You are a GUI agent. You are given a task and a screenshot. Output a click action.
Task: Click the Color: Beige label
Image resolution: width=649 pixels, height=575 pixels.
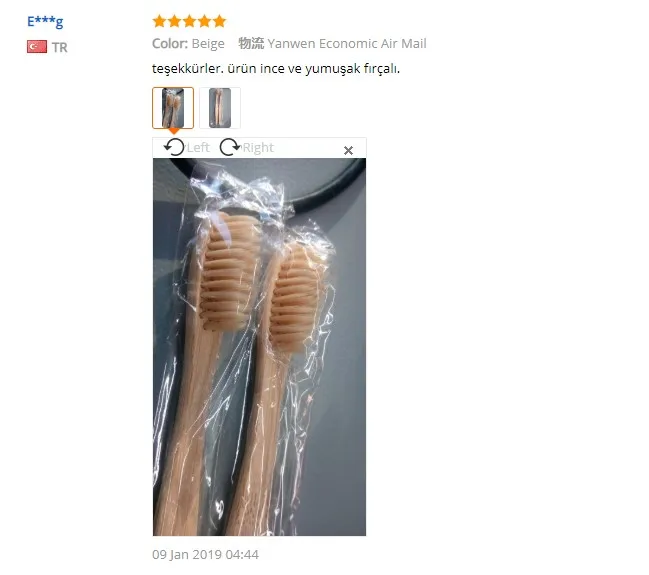click(188, 43)
